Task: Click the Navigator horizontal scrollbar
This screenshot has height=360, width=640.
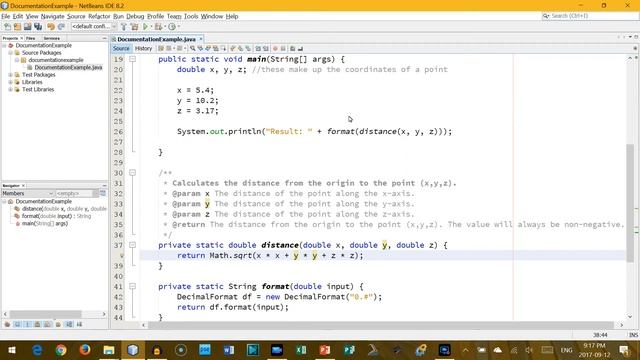Action: click(x=46, y=314)
